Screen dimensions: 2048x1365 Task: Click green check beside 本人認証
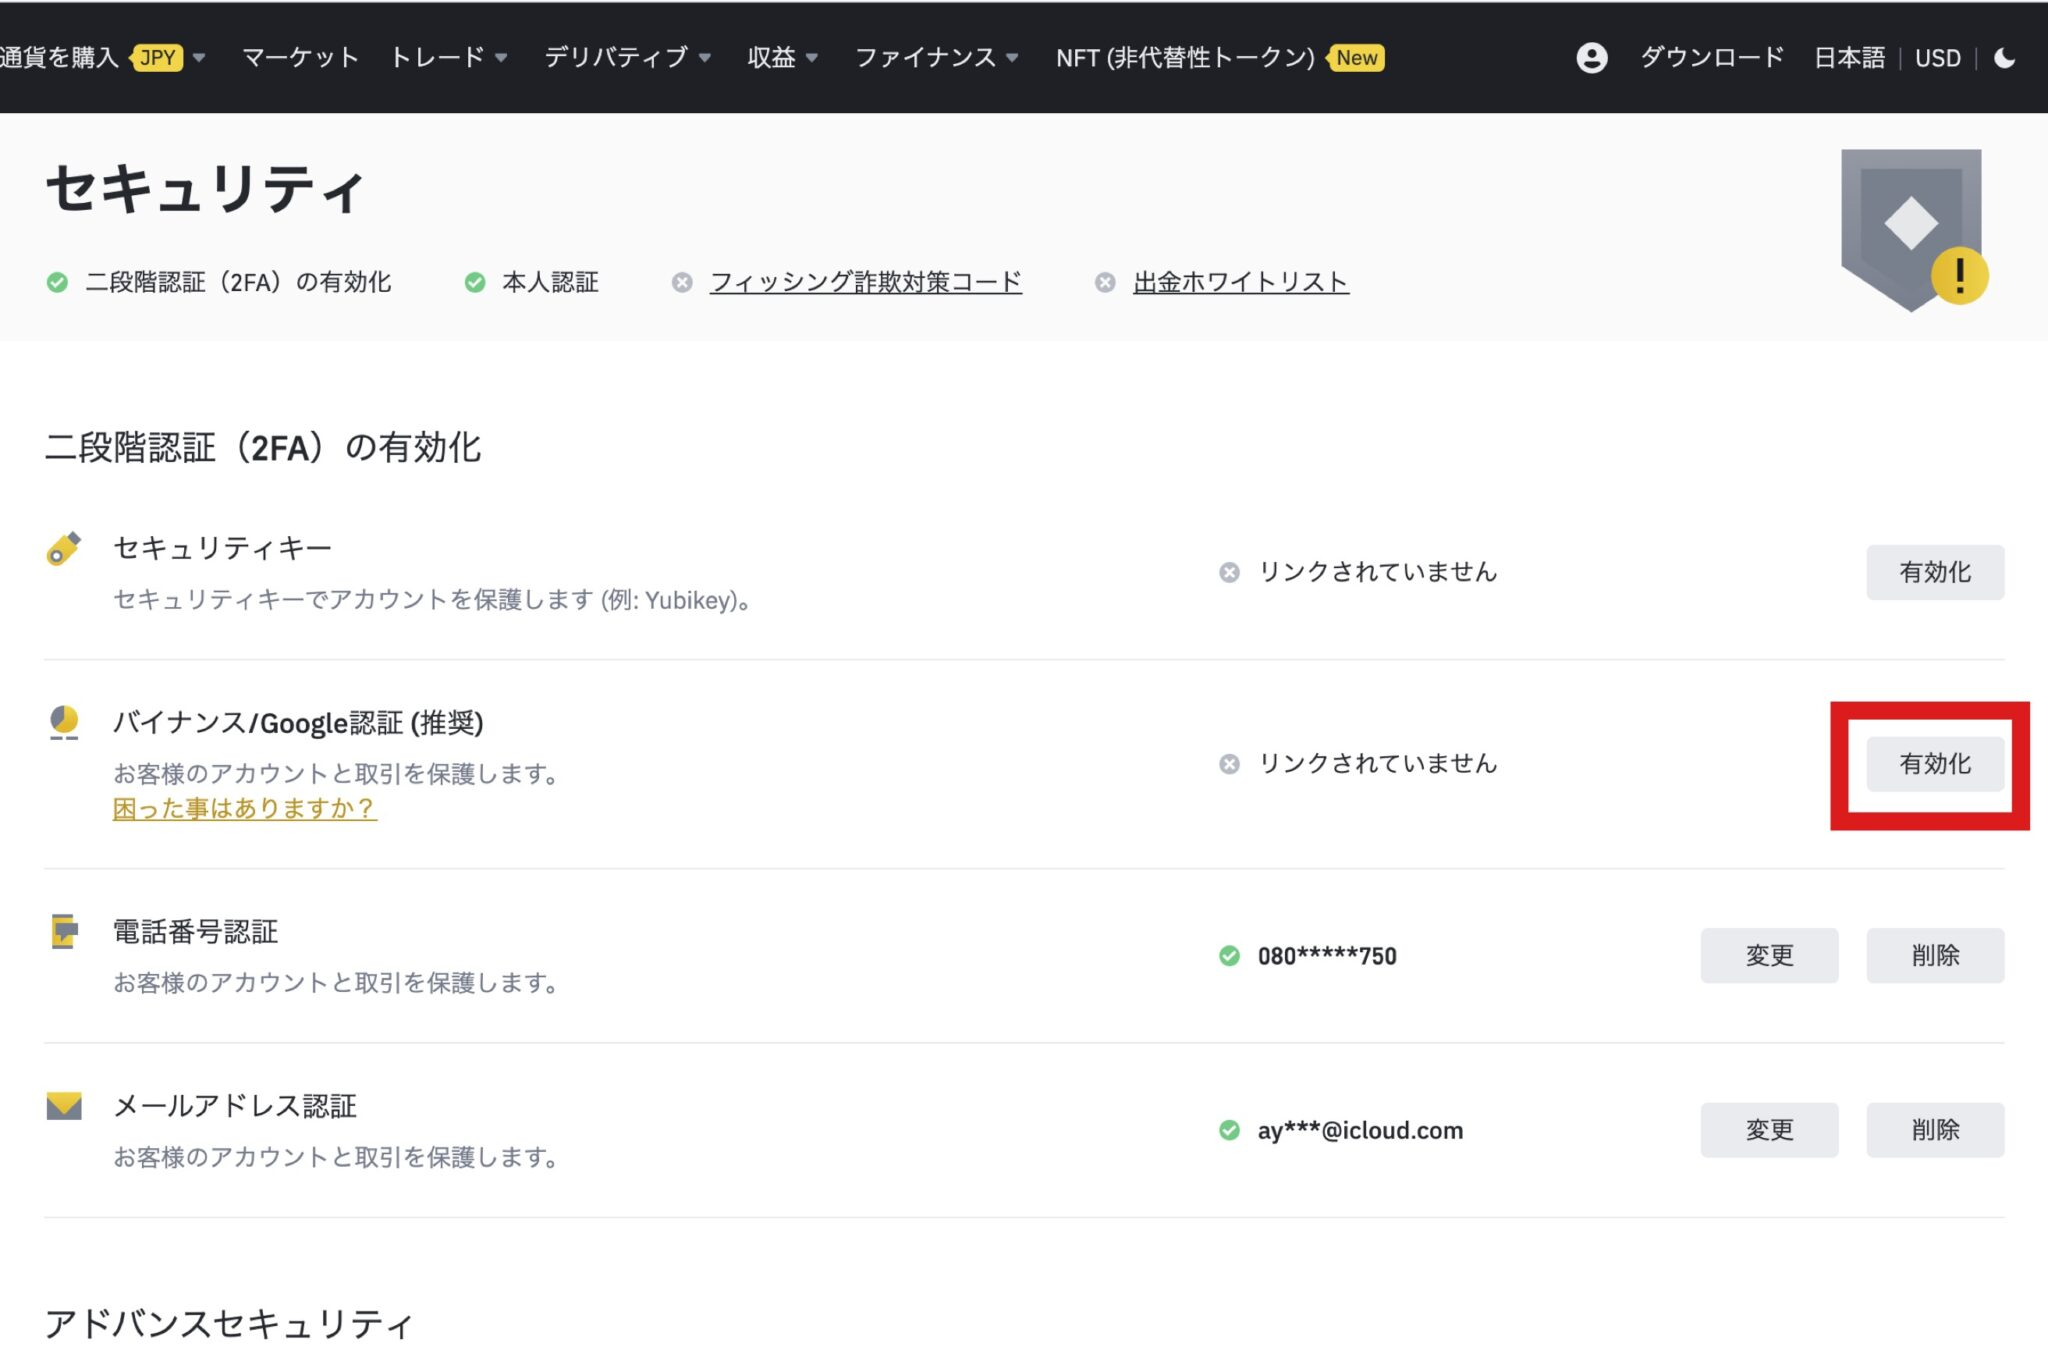[x=475, y=283]
